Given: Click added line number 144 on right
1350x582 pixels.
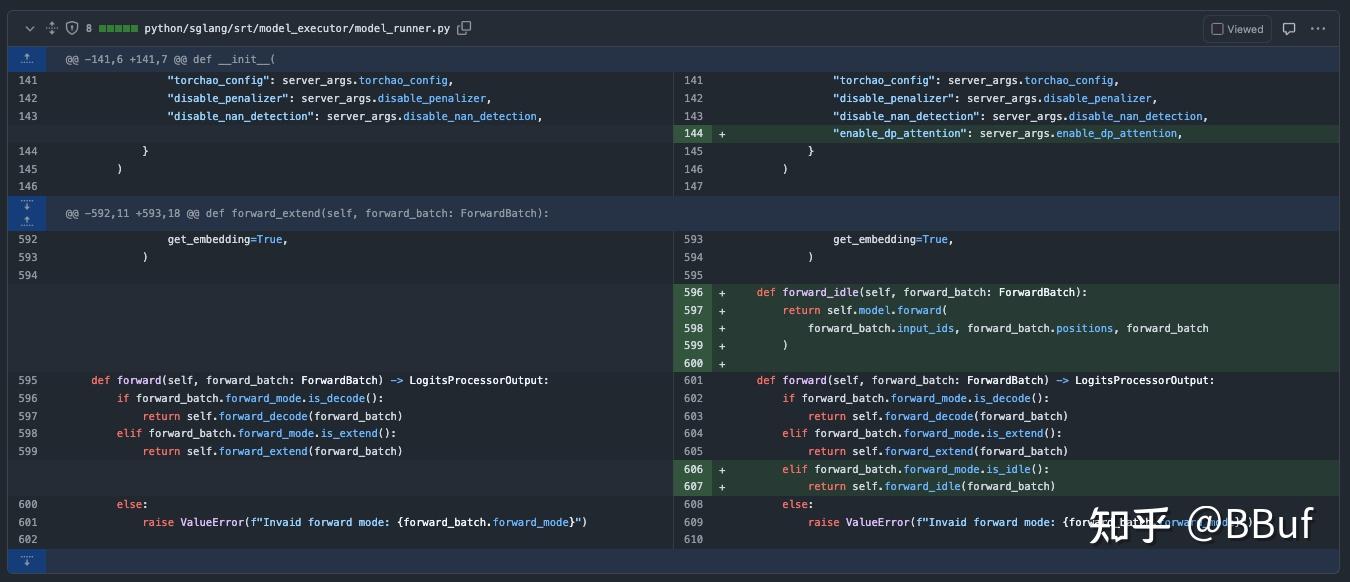Looking at the screenshot, I should tap(693, 134).
